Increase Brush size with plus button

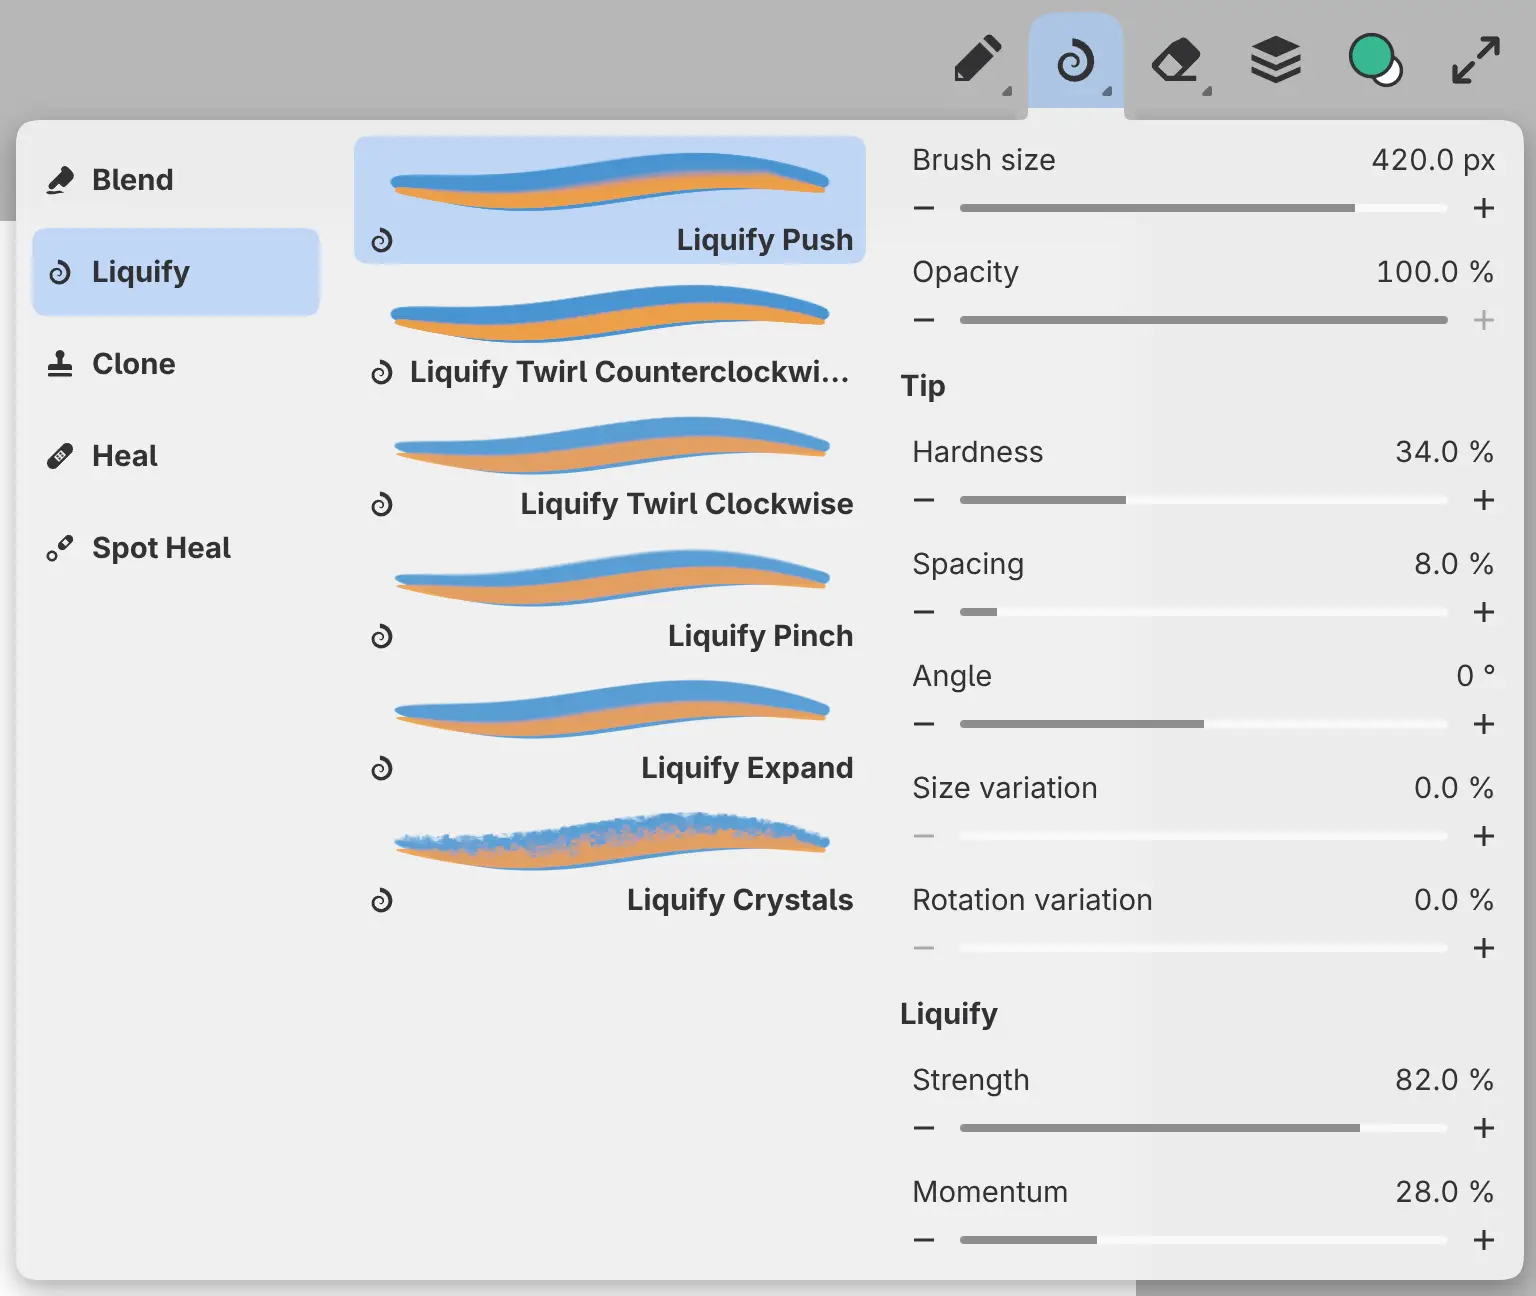(1484, 208)
